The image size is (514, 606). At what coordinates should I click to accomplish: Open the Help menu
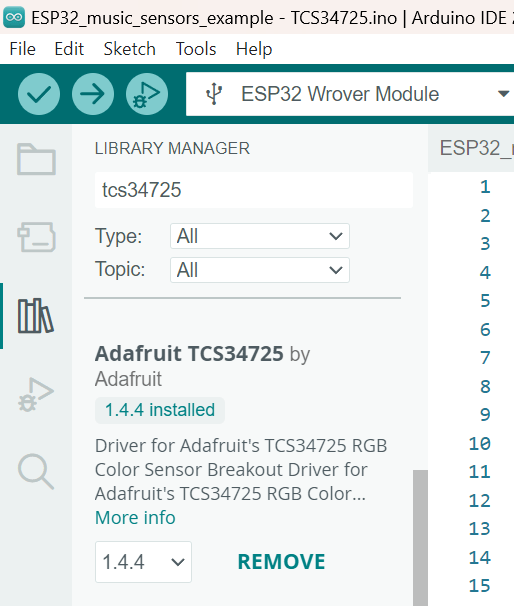(254, 49)
